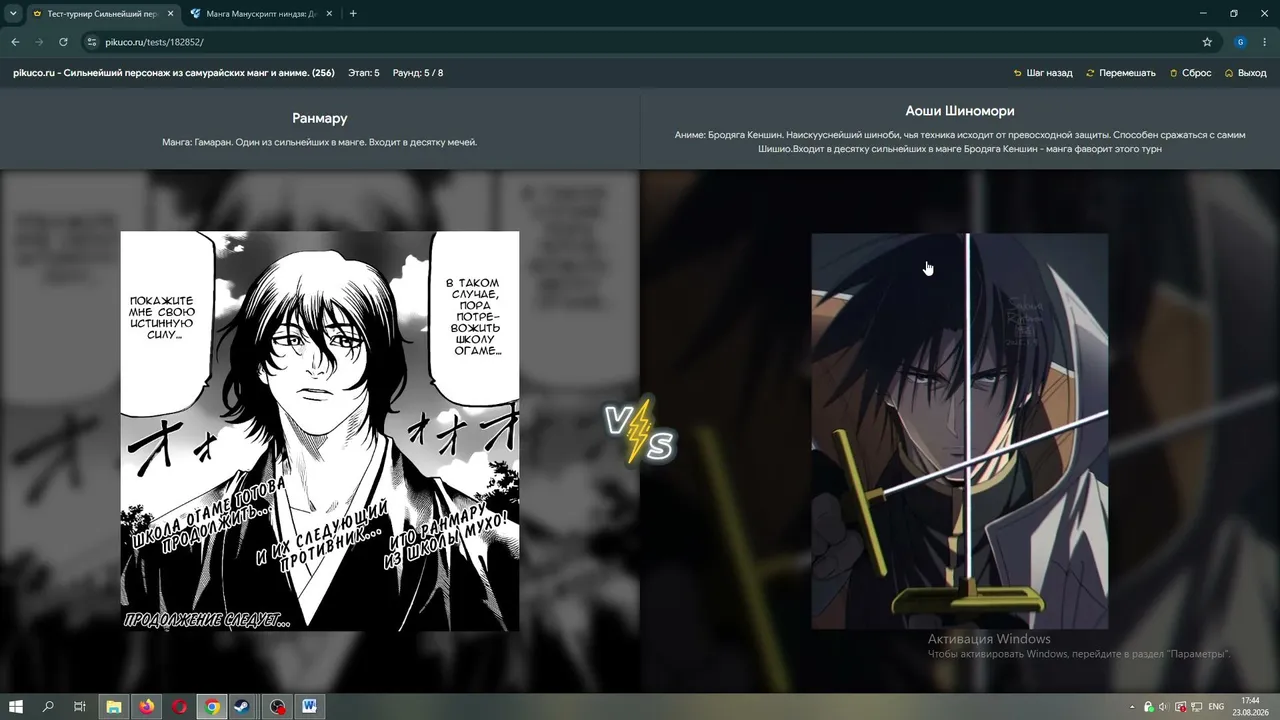Show hidden system tray icons
The height and width of the screenshot is (720, 1280).
point(1132,707)
